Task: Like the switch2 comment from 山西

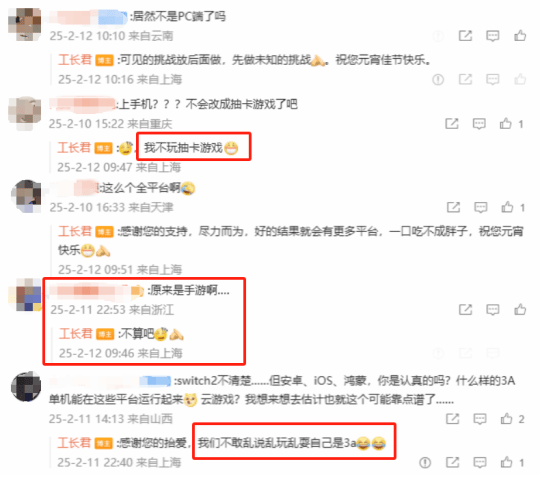Action: click(x=506, y=418)
